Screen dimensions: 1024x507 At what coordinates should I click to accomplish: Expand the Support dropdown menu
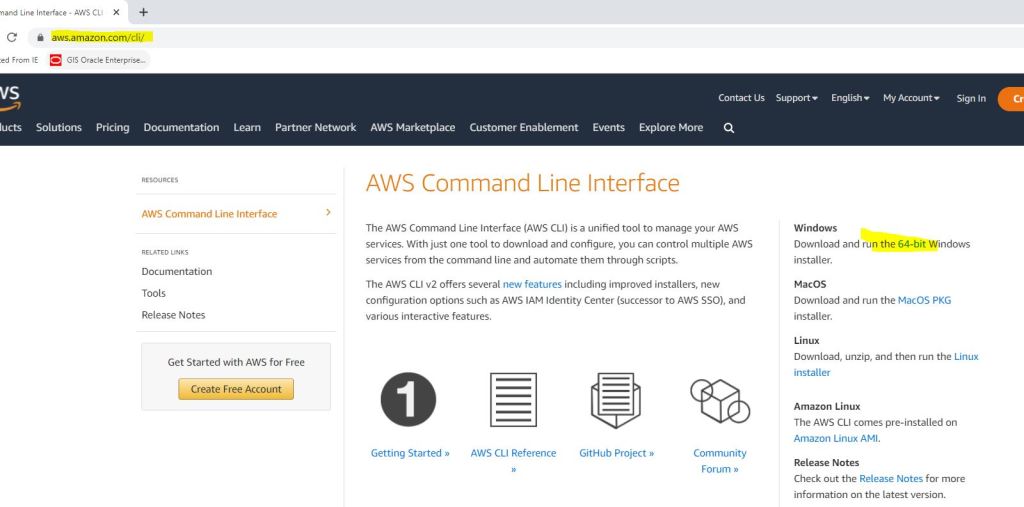pos(796,98)
